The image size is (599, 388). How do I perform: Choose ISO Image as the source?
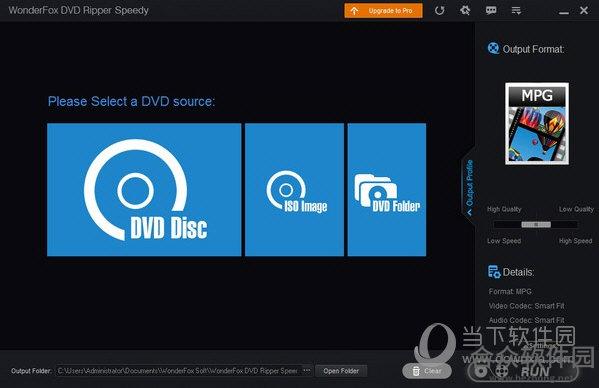(x=294, y=189)
